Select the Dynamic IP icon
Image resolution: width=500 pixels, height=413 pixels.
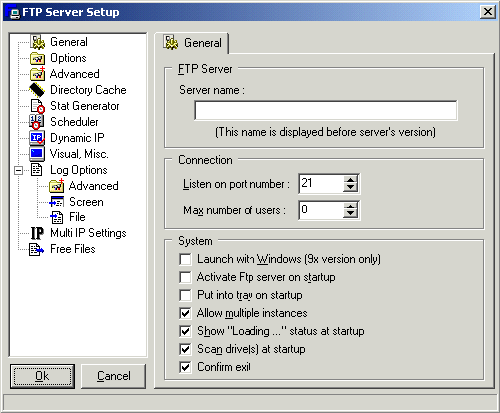tap(37, 138)
